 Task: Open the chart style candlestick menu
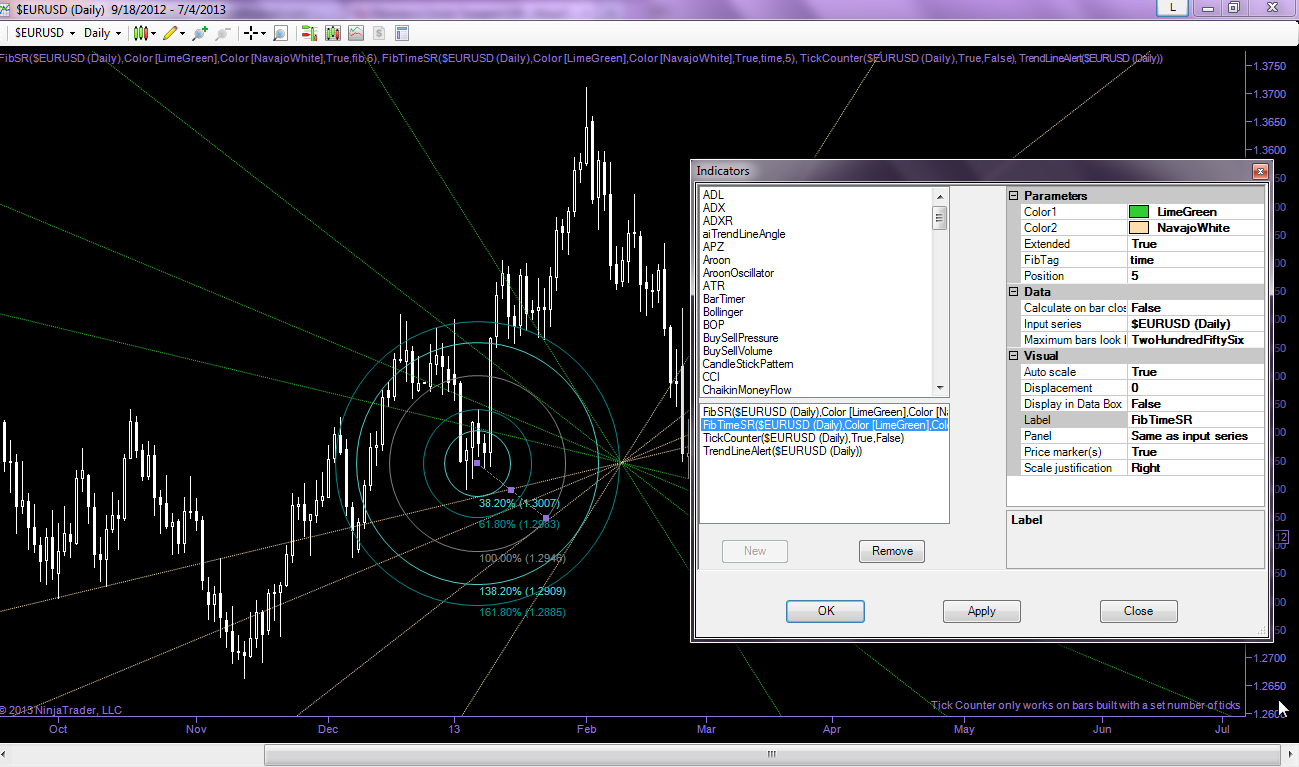(145, 33)
